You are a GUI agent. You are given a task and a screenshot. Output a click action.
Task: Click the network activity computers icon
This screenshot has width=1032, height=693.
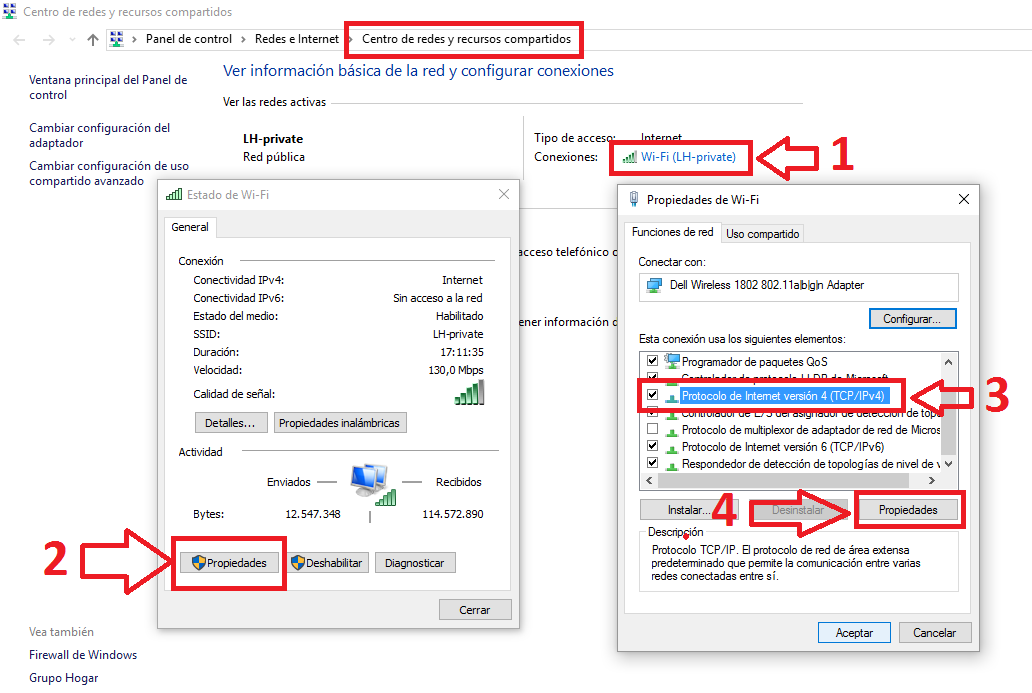point(373,485)
